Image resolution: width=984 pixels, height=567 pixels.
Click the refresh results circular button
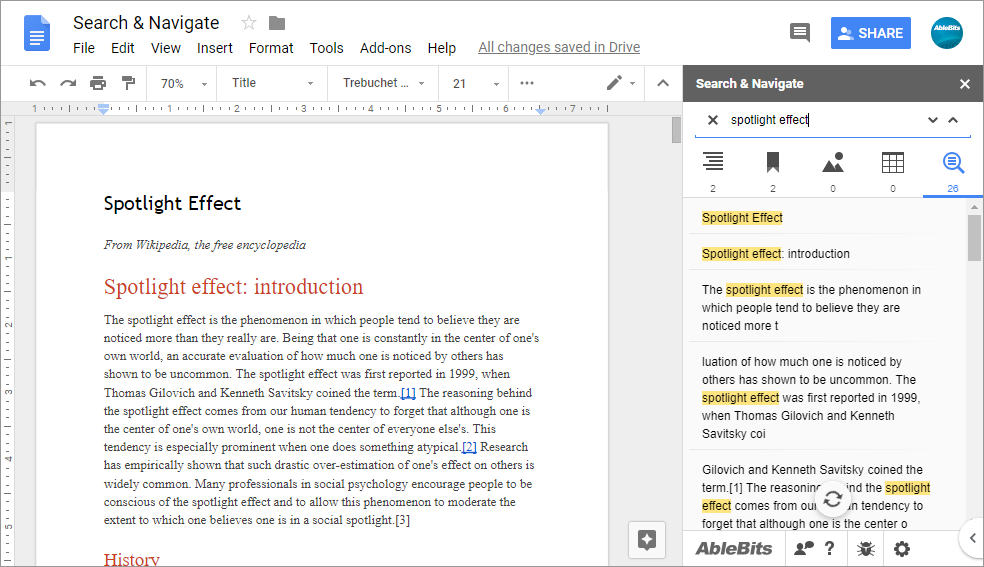point(833,499)
